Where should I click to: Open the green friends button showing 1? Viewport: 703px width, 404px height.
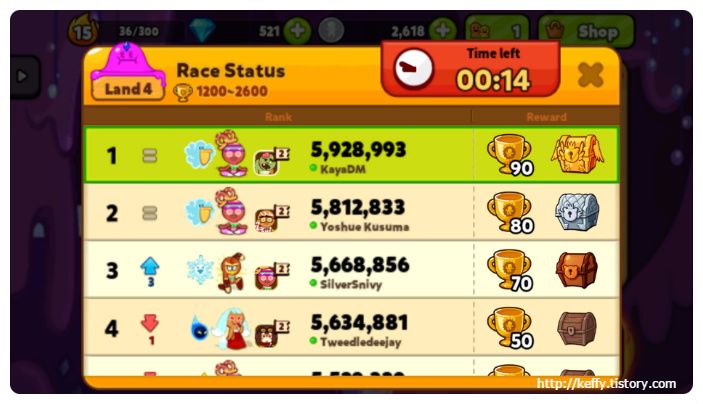coord(497,31)
